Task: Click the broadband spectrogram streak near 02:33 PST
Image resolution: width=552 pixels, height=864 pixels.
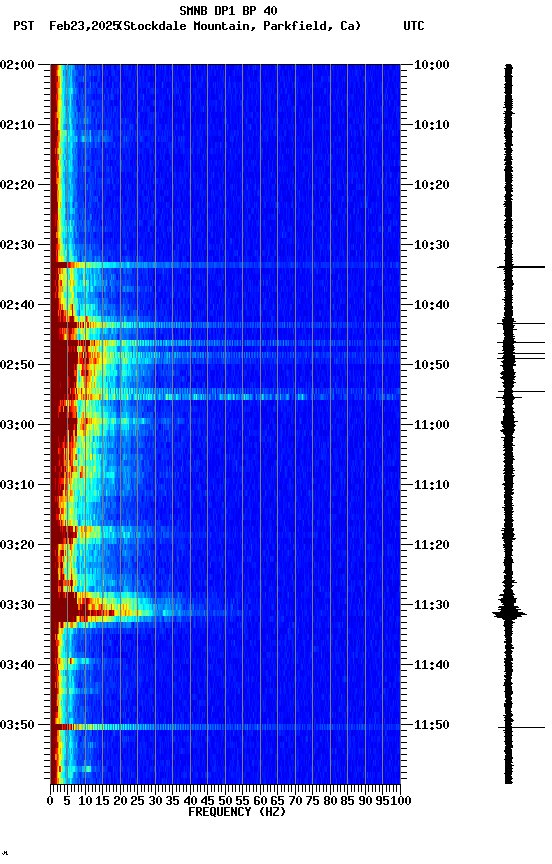Action: click(225, 266)
